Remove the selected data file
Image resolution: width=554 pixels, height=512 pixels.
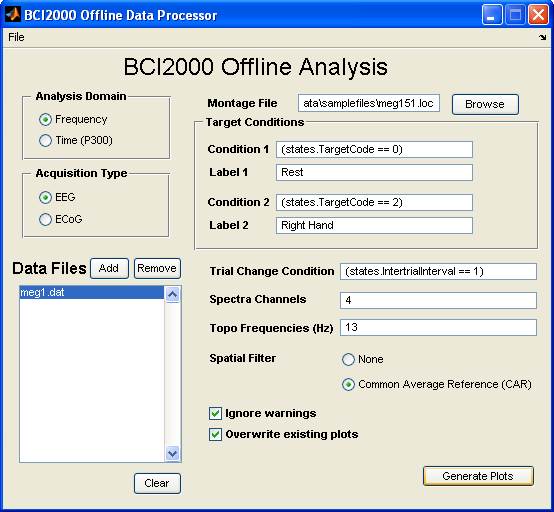click(157, 269)
